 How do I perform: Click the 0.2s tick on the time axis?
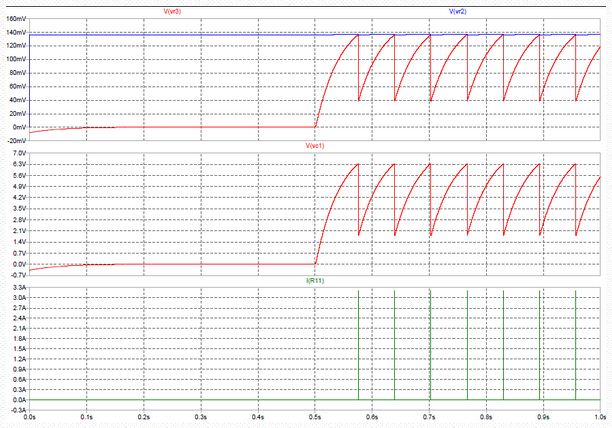pos(144,416)
